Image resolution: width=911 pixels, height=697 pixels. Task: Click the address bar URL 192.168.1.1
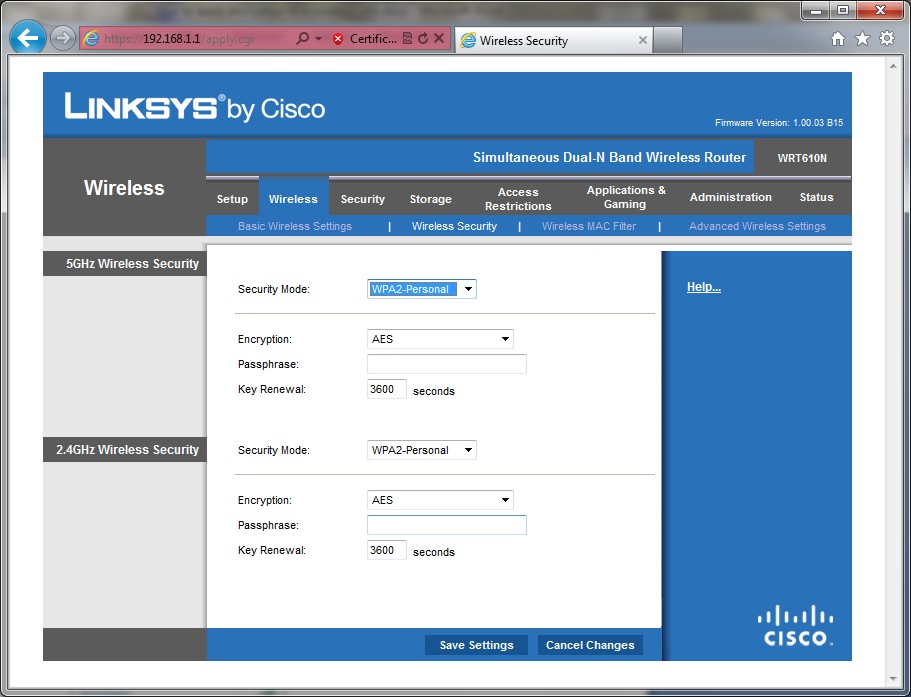pyautogui.click(x=171, y=39)
